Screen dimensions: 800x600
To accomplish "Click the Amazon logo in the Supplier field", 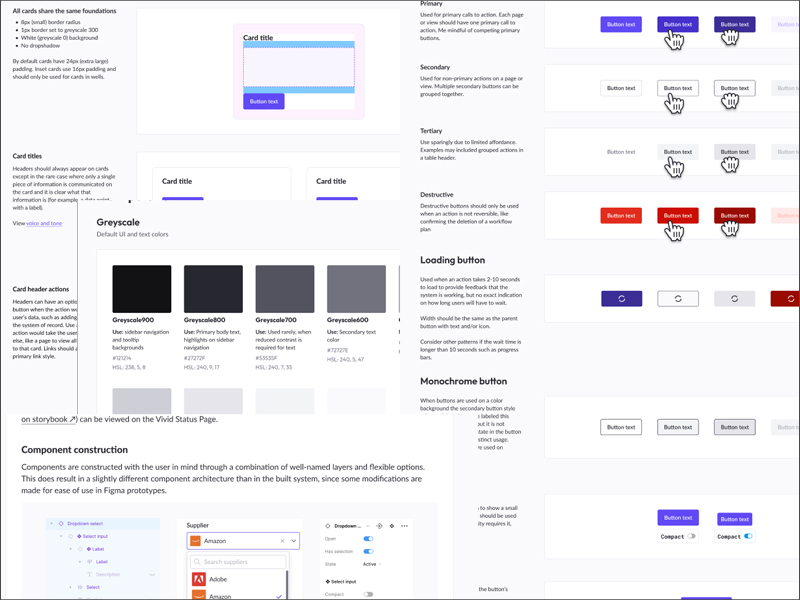I will [195, 541].
